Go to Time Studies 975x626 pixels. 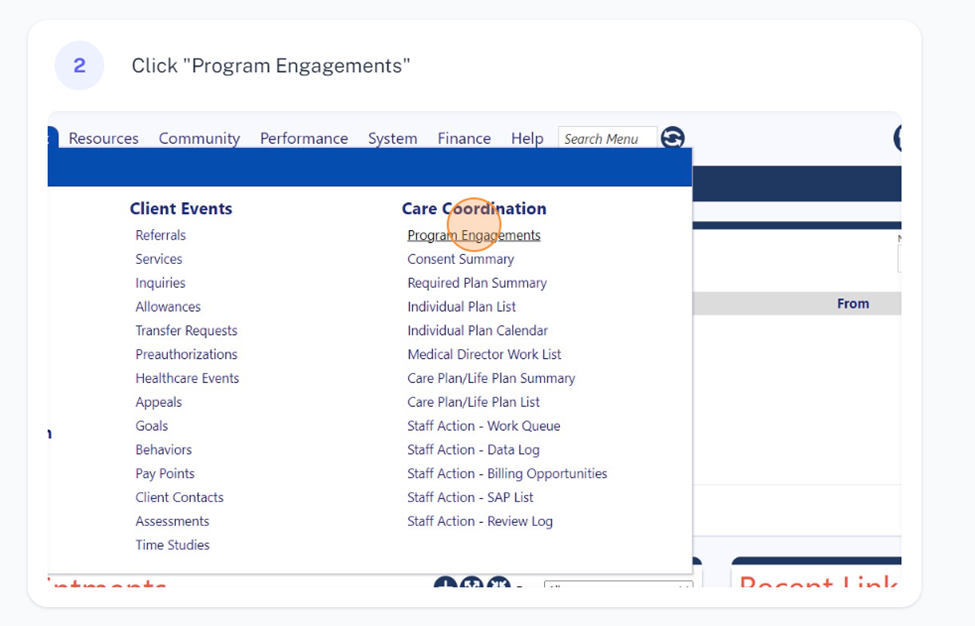tap(172, 545)
